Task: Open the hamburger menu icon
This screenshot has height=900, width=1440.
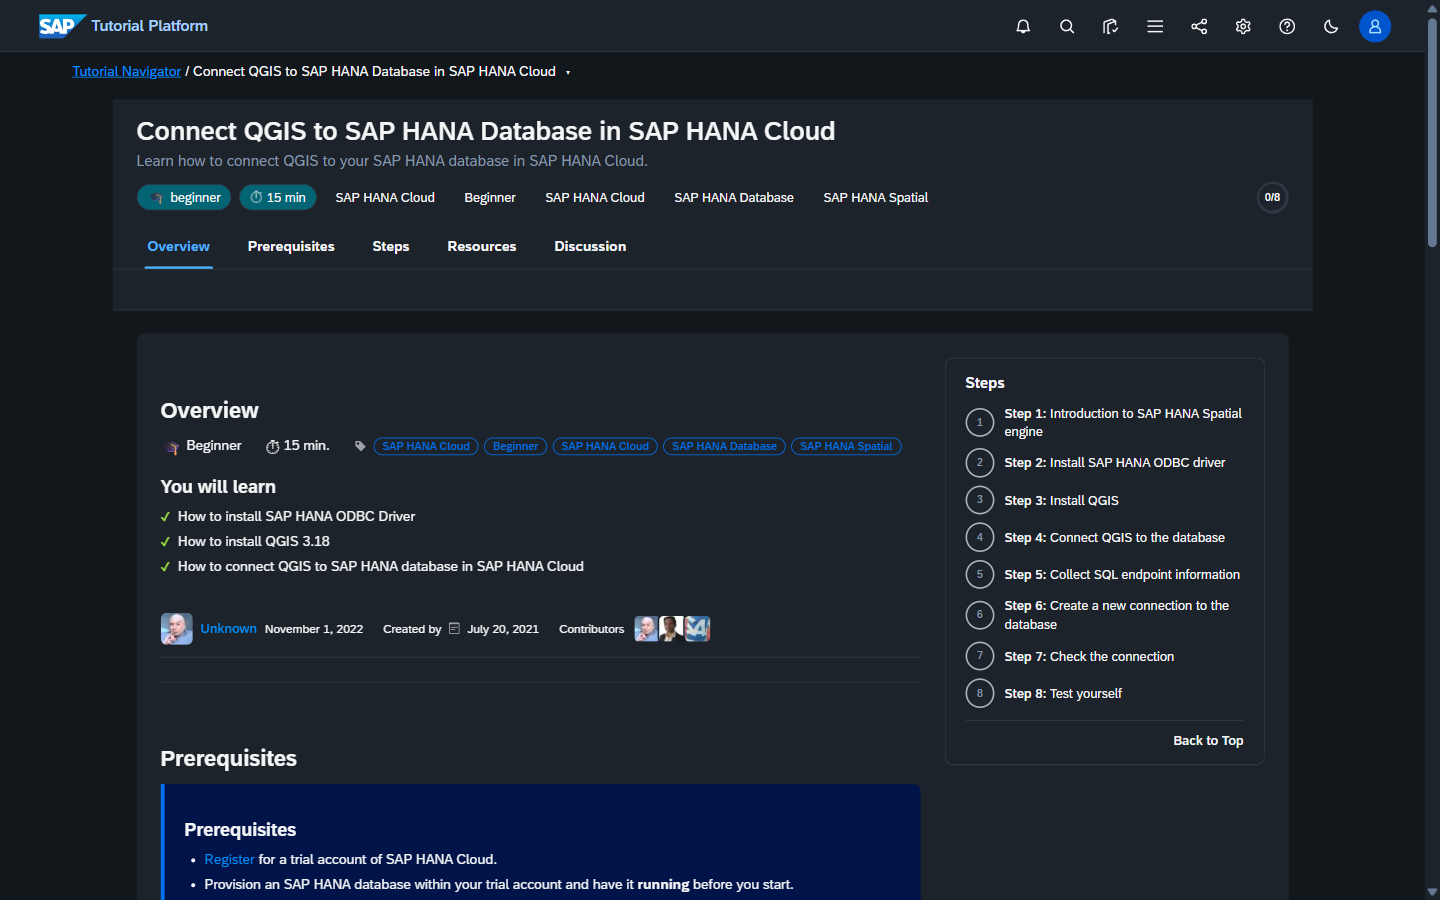Action: [1155, 27]
